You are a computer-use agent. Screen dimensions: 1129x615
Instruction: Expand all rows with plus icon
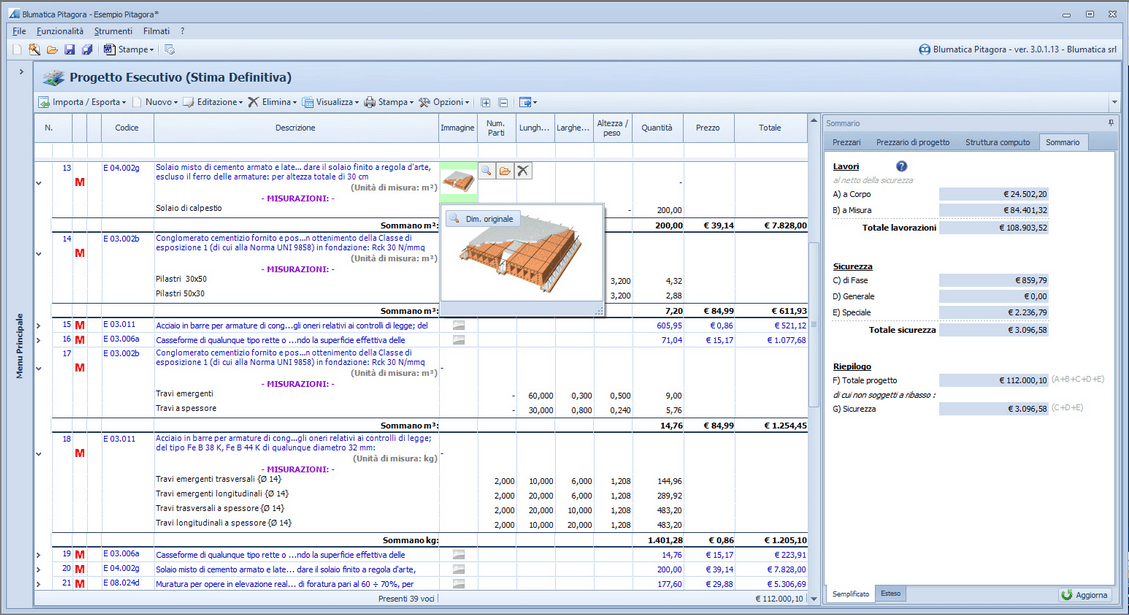click(485, 102)
